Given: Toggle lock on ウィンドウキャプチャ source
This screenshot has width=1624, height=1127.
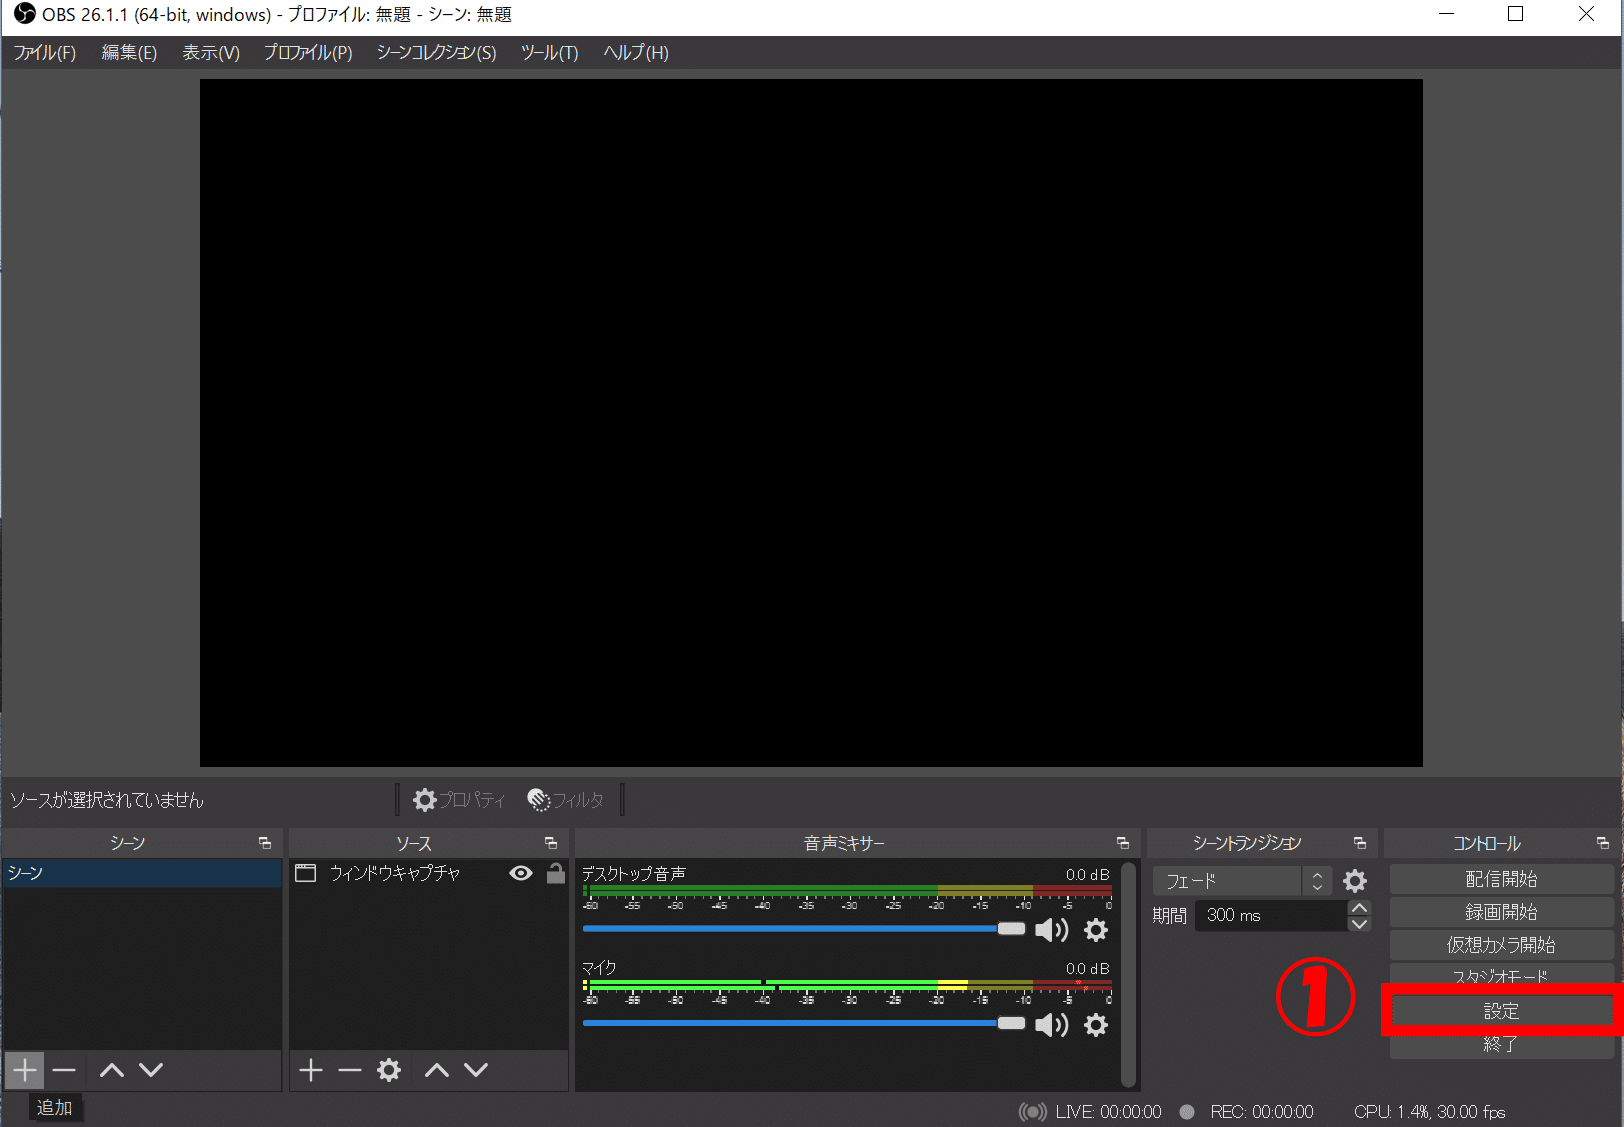Looking at the screenshot, I should [556, 873].
